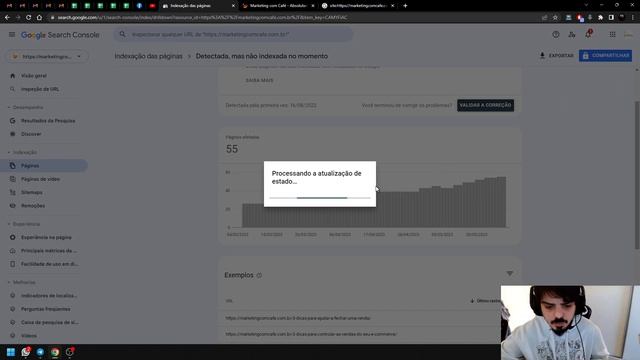Image resolution: width=640 pixels, height=360 pixels.
Task: Click VALIDAR A CORREÇÃO button
Action: (x=485, y=105)
